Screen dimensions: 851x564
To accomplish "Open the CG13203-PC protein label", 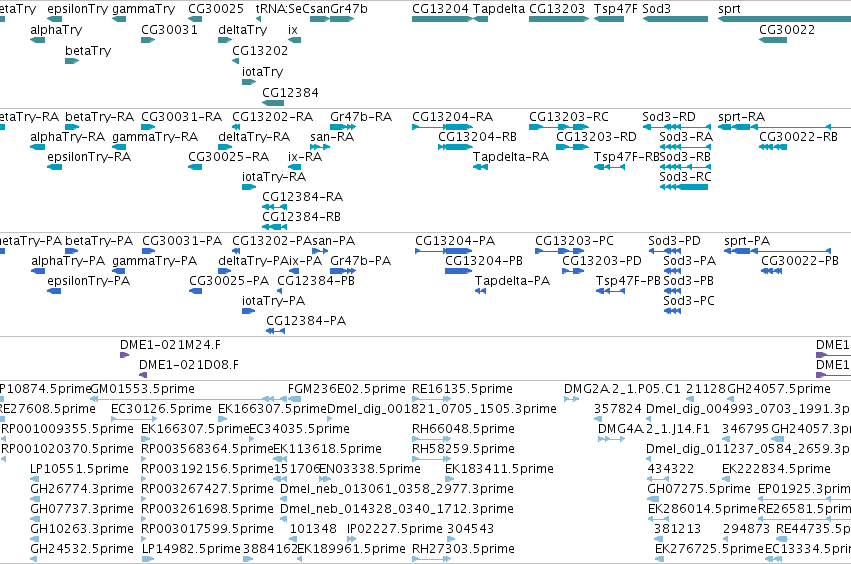I will point(574,240).
